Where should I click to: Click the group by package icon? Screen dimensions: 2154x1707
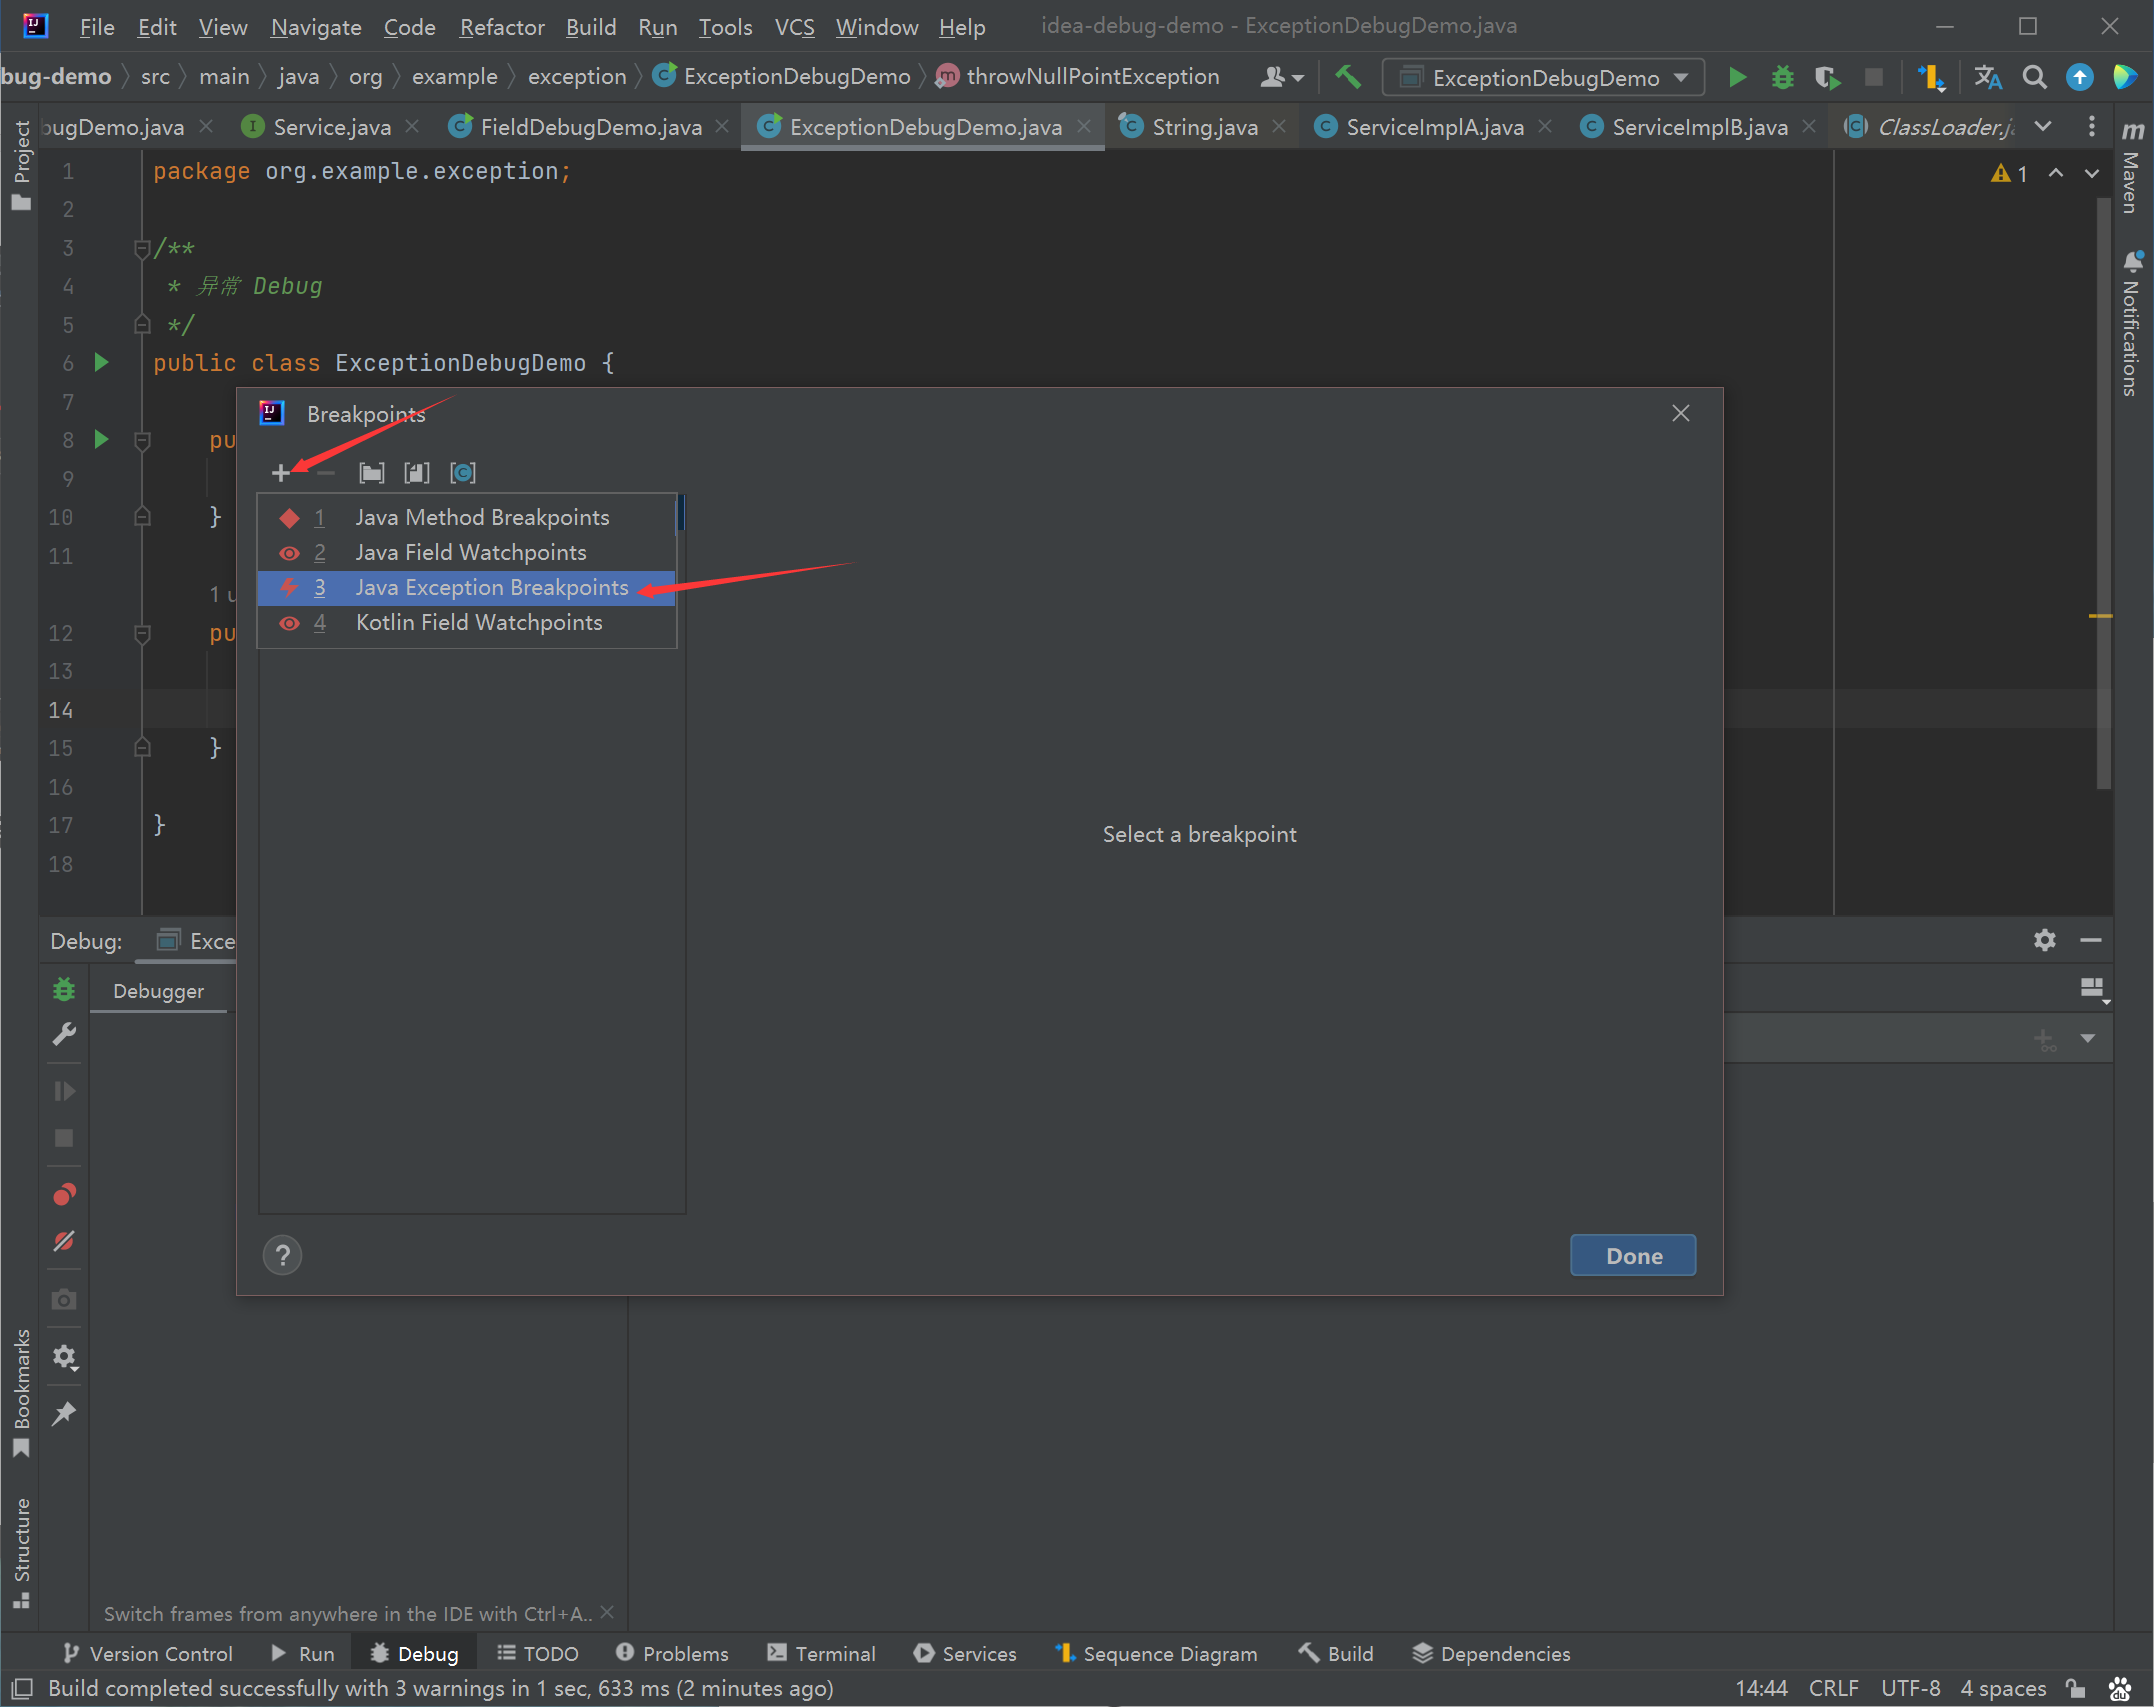tap(372, 473)
